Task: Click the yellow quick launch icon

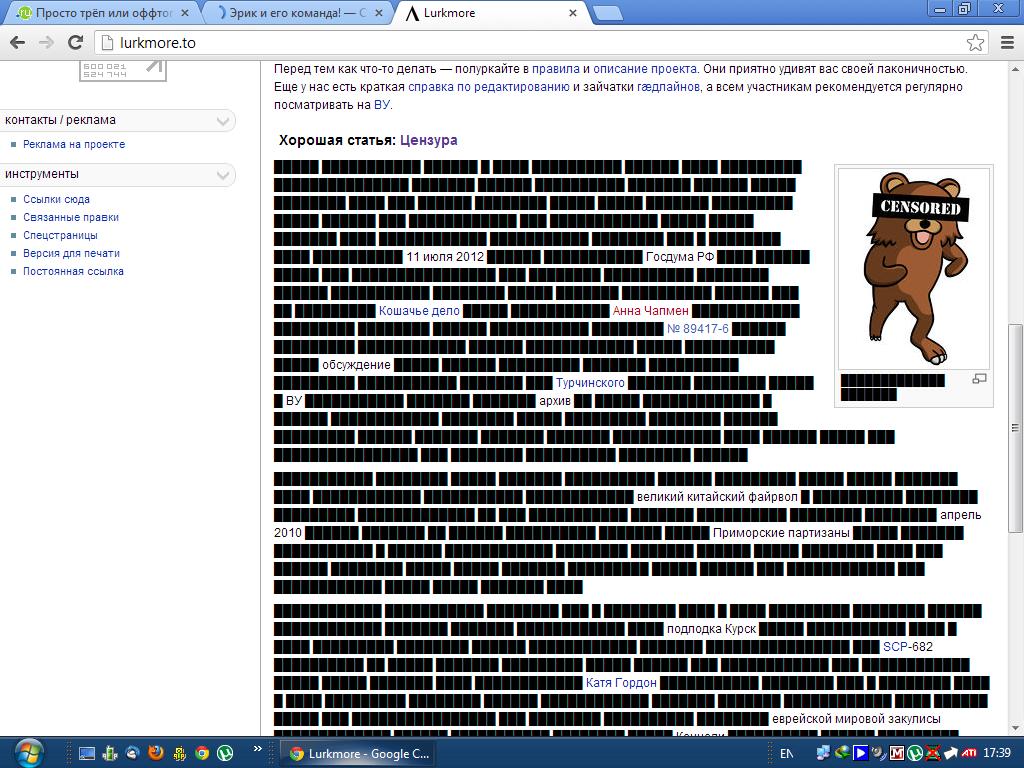Action: click(x=179, y=754)
